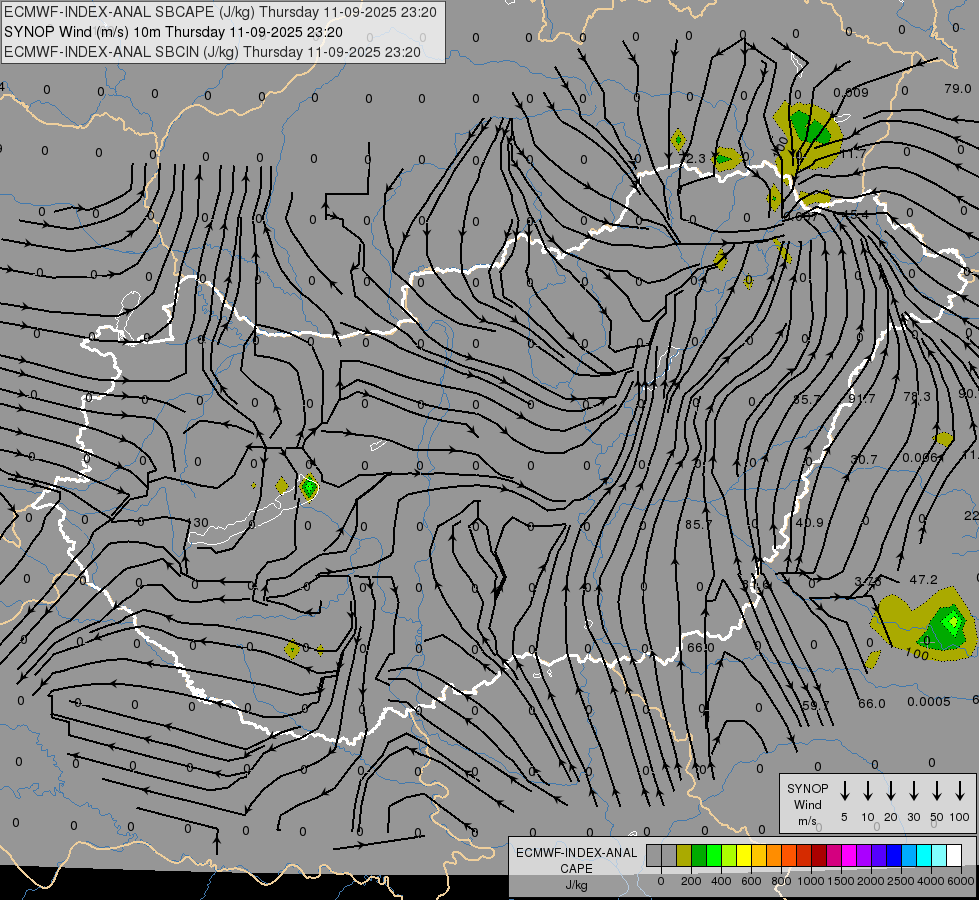Click the wind arrow above the 30 label
Viewport: 979px width, 900px height.
(913, 791)
